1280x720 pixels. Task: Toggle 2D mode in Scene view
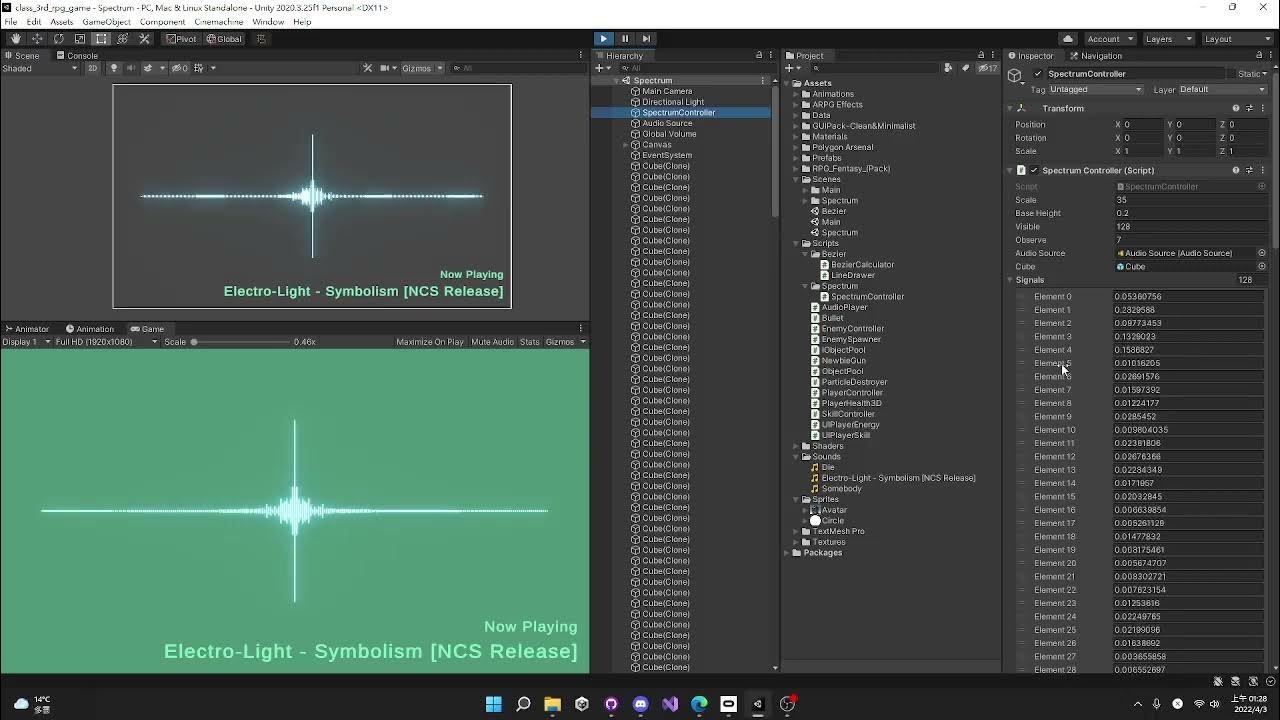point(93,68)
